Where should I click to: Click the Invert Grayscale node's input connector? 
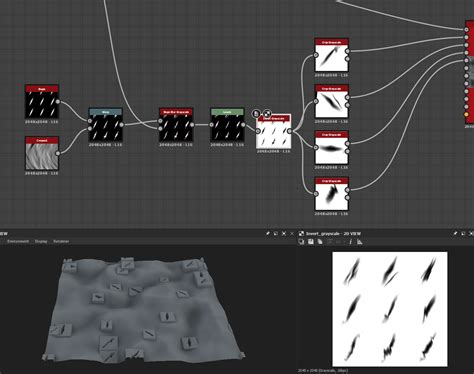tap(257, 131)
